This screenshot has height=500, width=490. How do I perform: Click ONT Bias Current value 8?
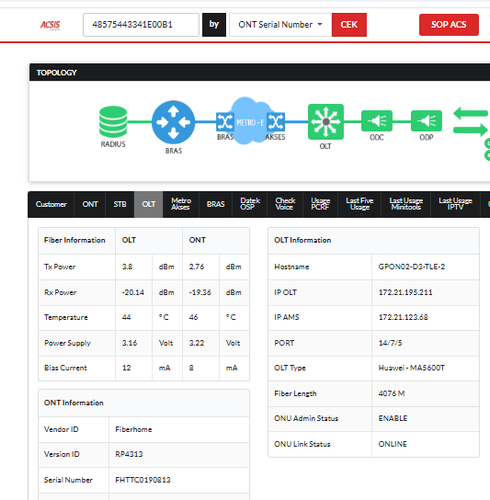[191, 368]
